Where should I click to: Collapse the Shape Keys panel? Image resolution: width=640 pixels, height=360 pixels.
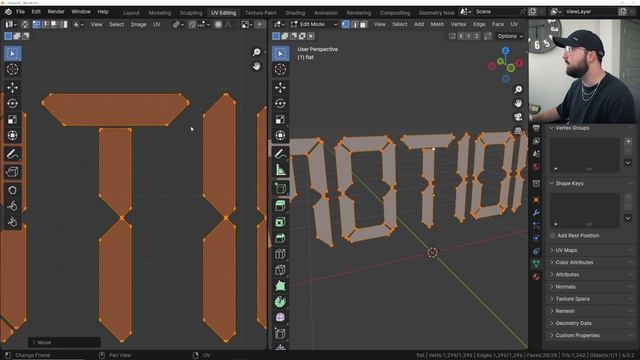[590, 183]
